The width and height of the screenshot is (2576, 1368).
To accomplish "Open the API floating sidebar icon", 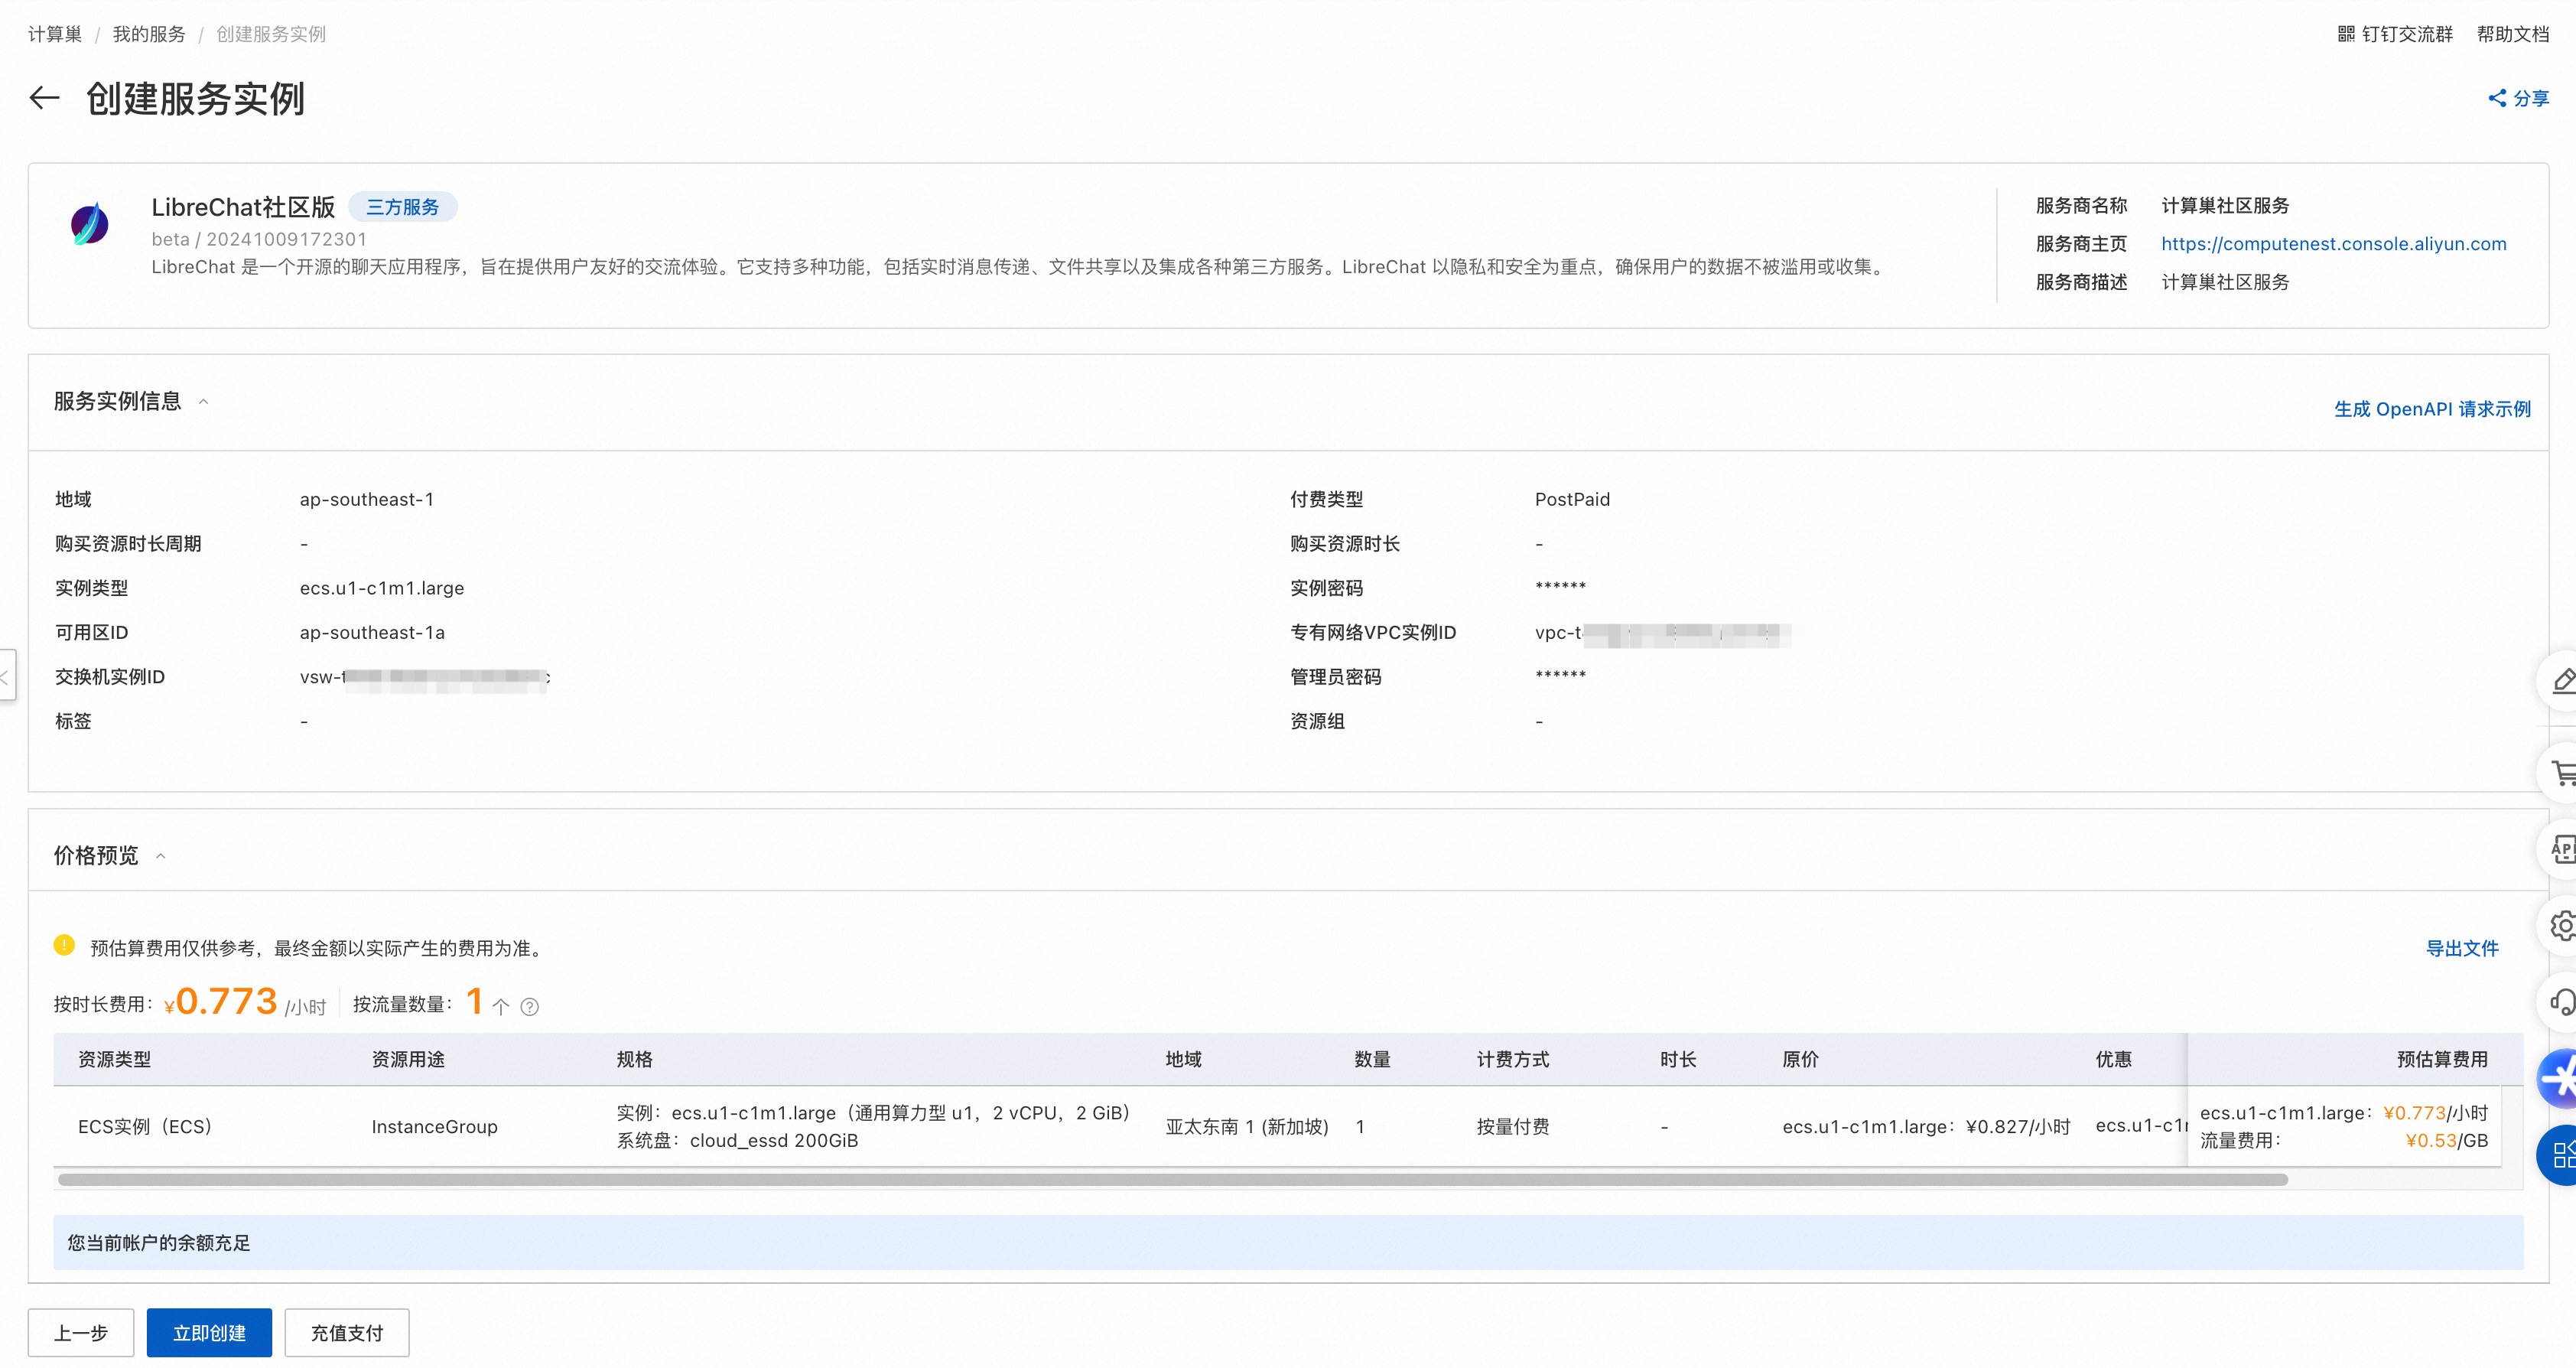I will click(2563, 850).
